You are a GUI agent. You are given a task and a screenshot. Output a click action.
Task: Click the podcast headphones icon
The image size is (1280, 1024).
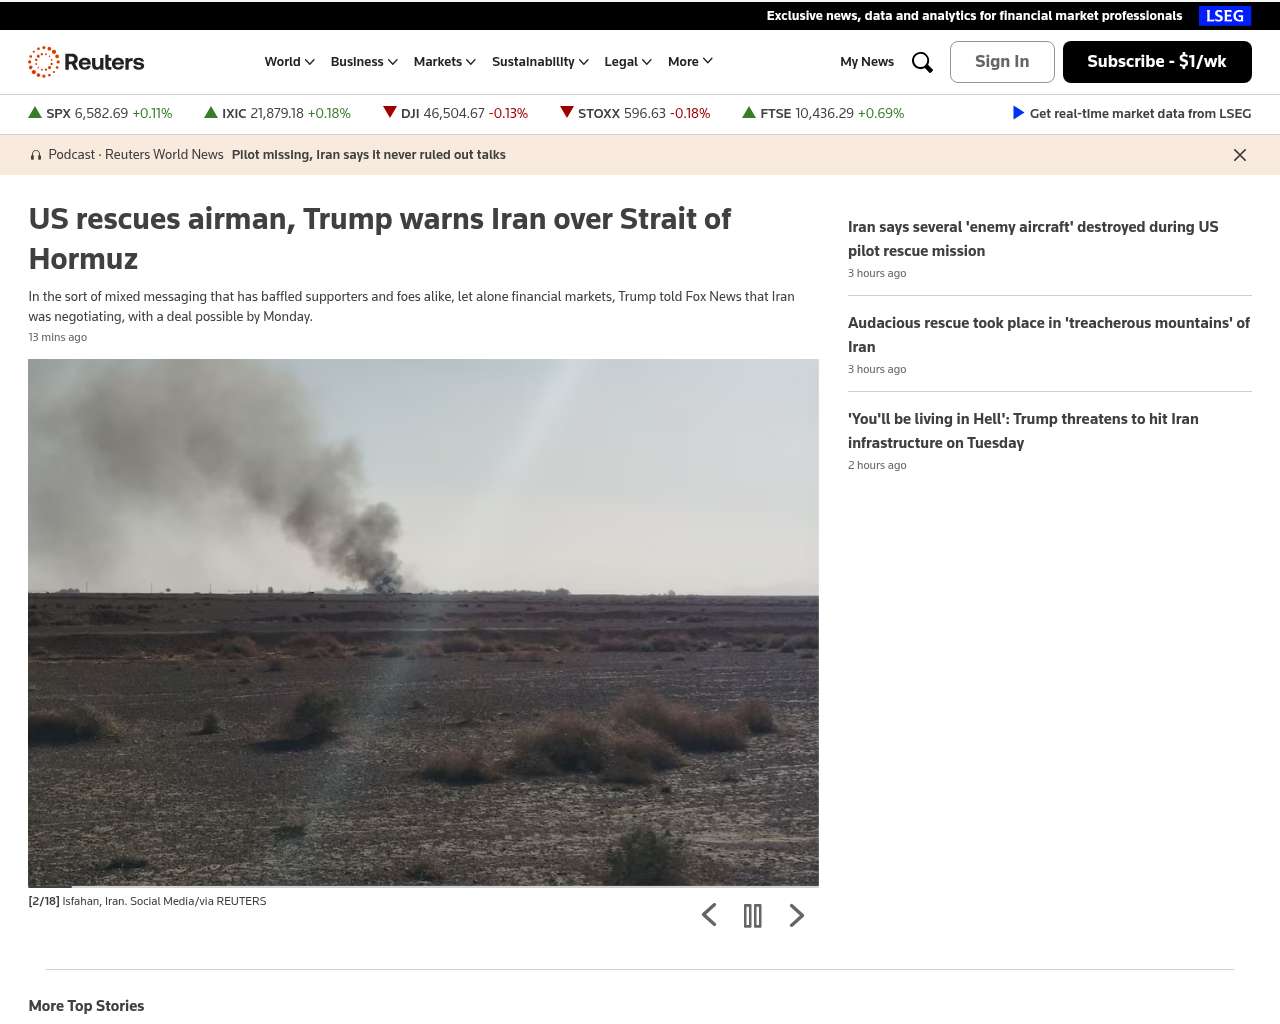(x=36, y=155)
